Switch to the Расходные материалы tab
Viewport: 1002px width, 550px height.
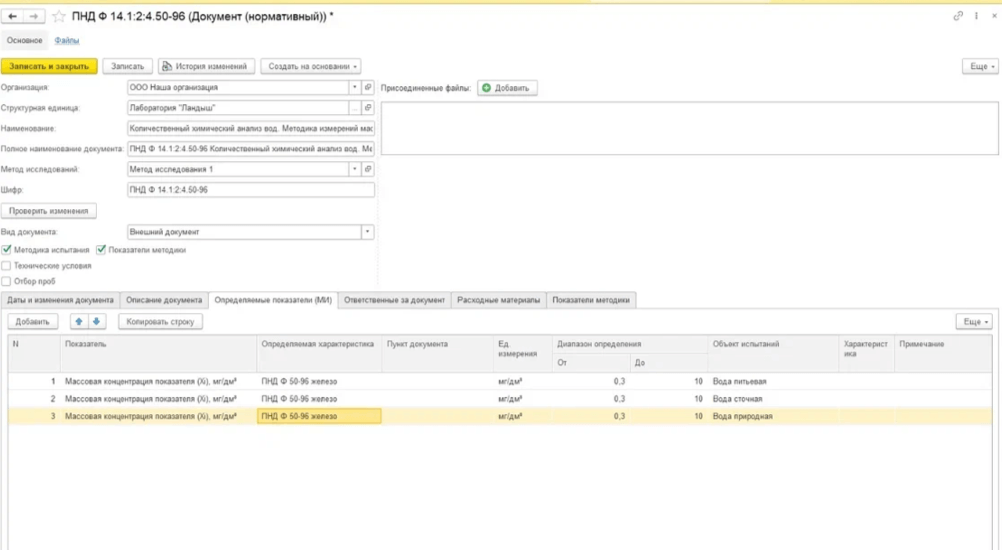point(499,300)
